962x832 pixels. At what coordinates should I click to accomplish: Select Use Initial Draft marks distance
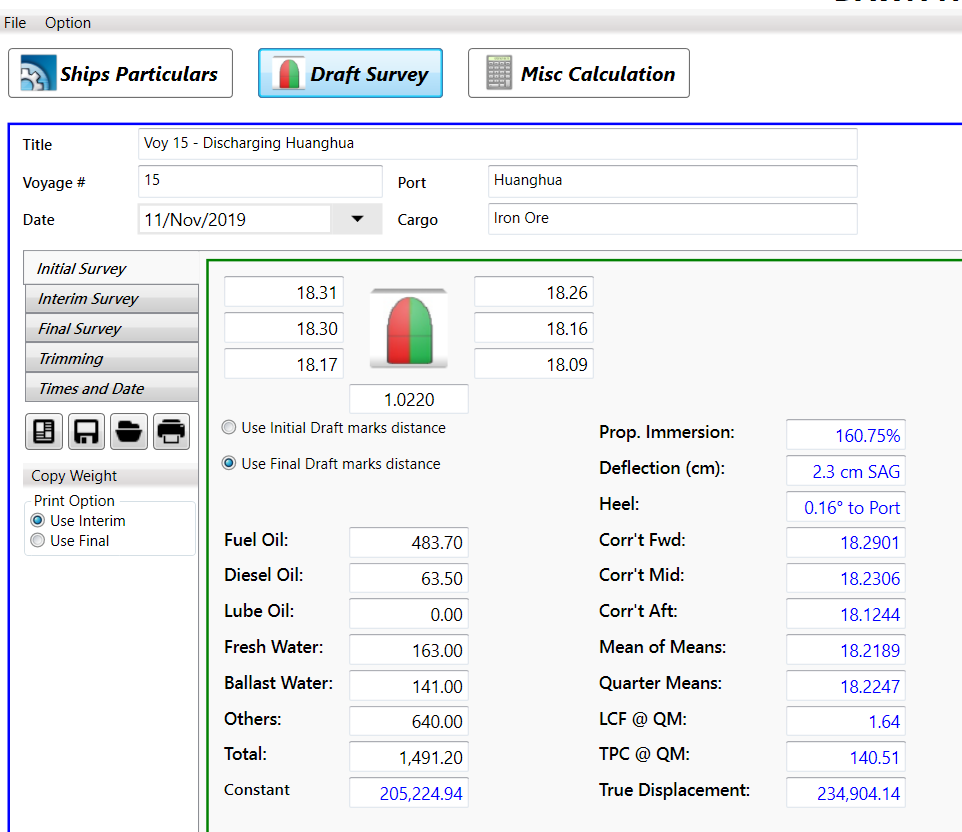230,428
